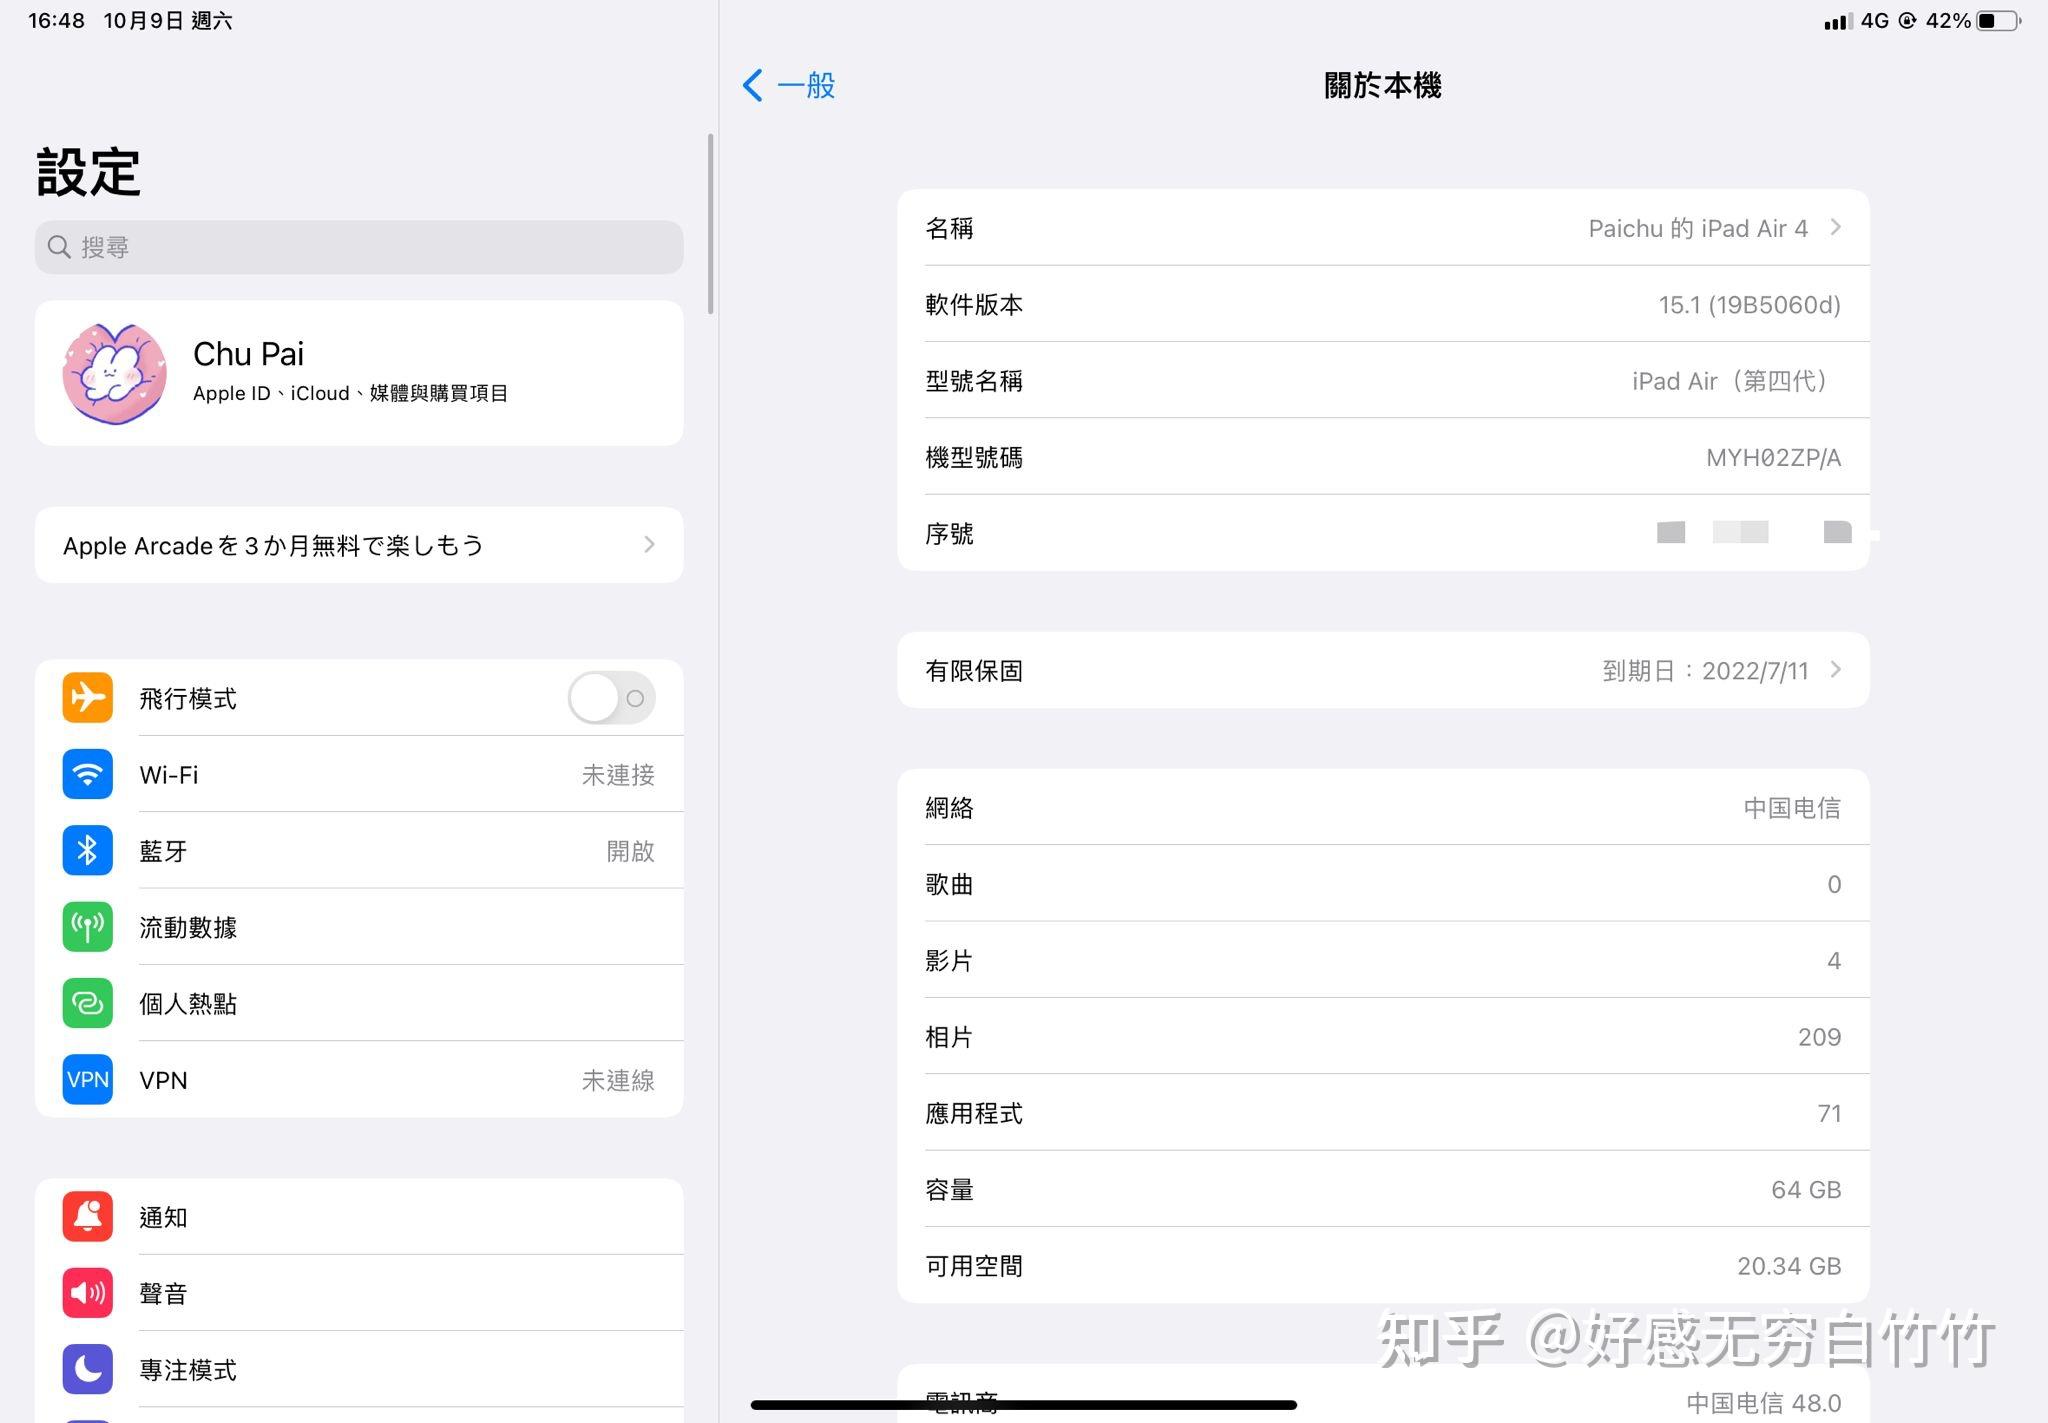
Task: Tap 關於本機 page title
Action: 1383,85
